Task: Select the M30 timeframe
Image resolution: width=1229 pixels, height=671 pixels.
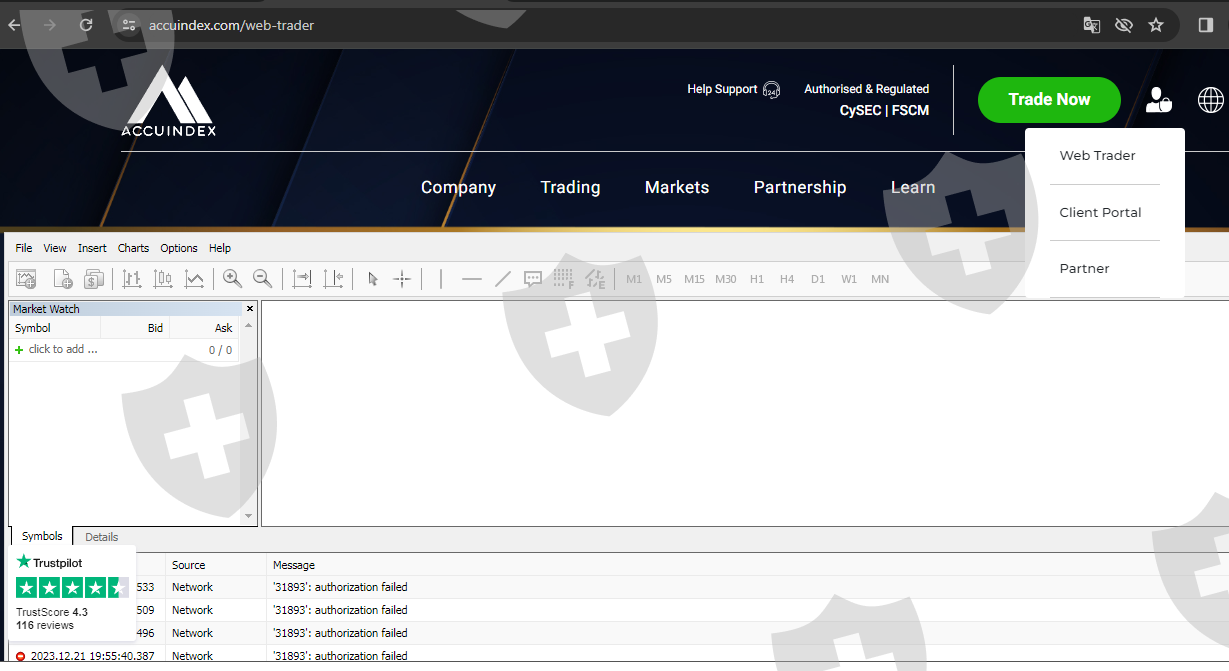Action: [726, 279]
